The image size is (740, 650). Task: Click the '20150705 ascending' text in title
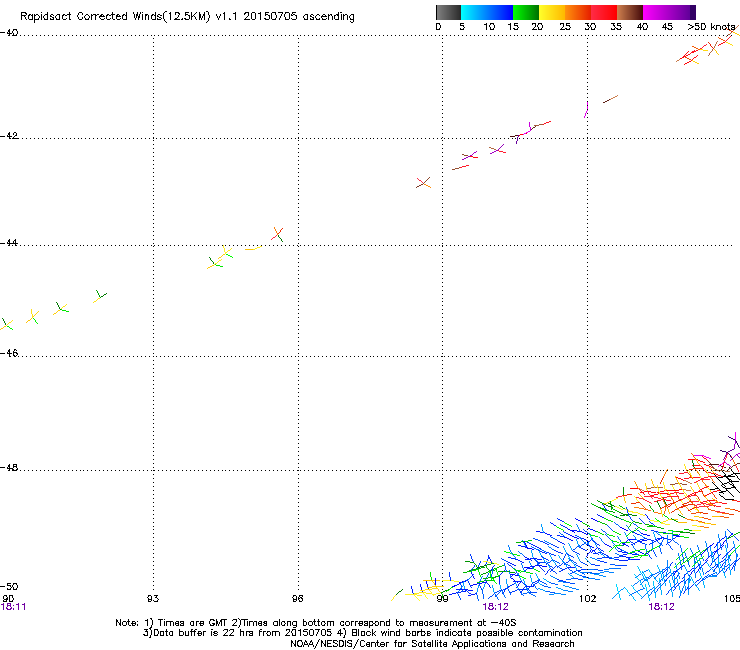[x=299, y=17]
